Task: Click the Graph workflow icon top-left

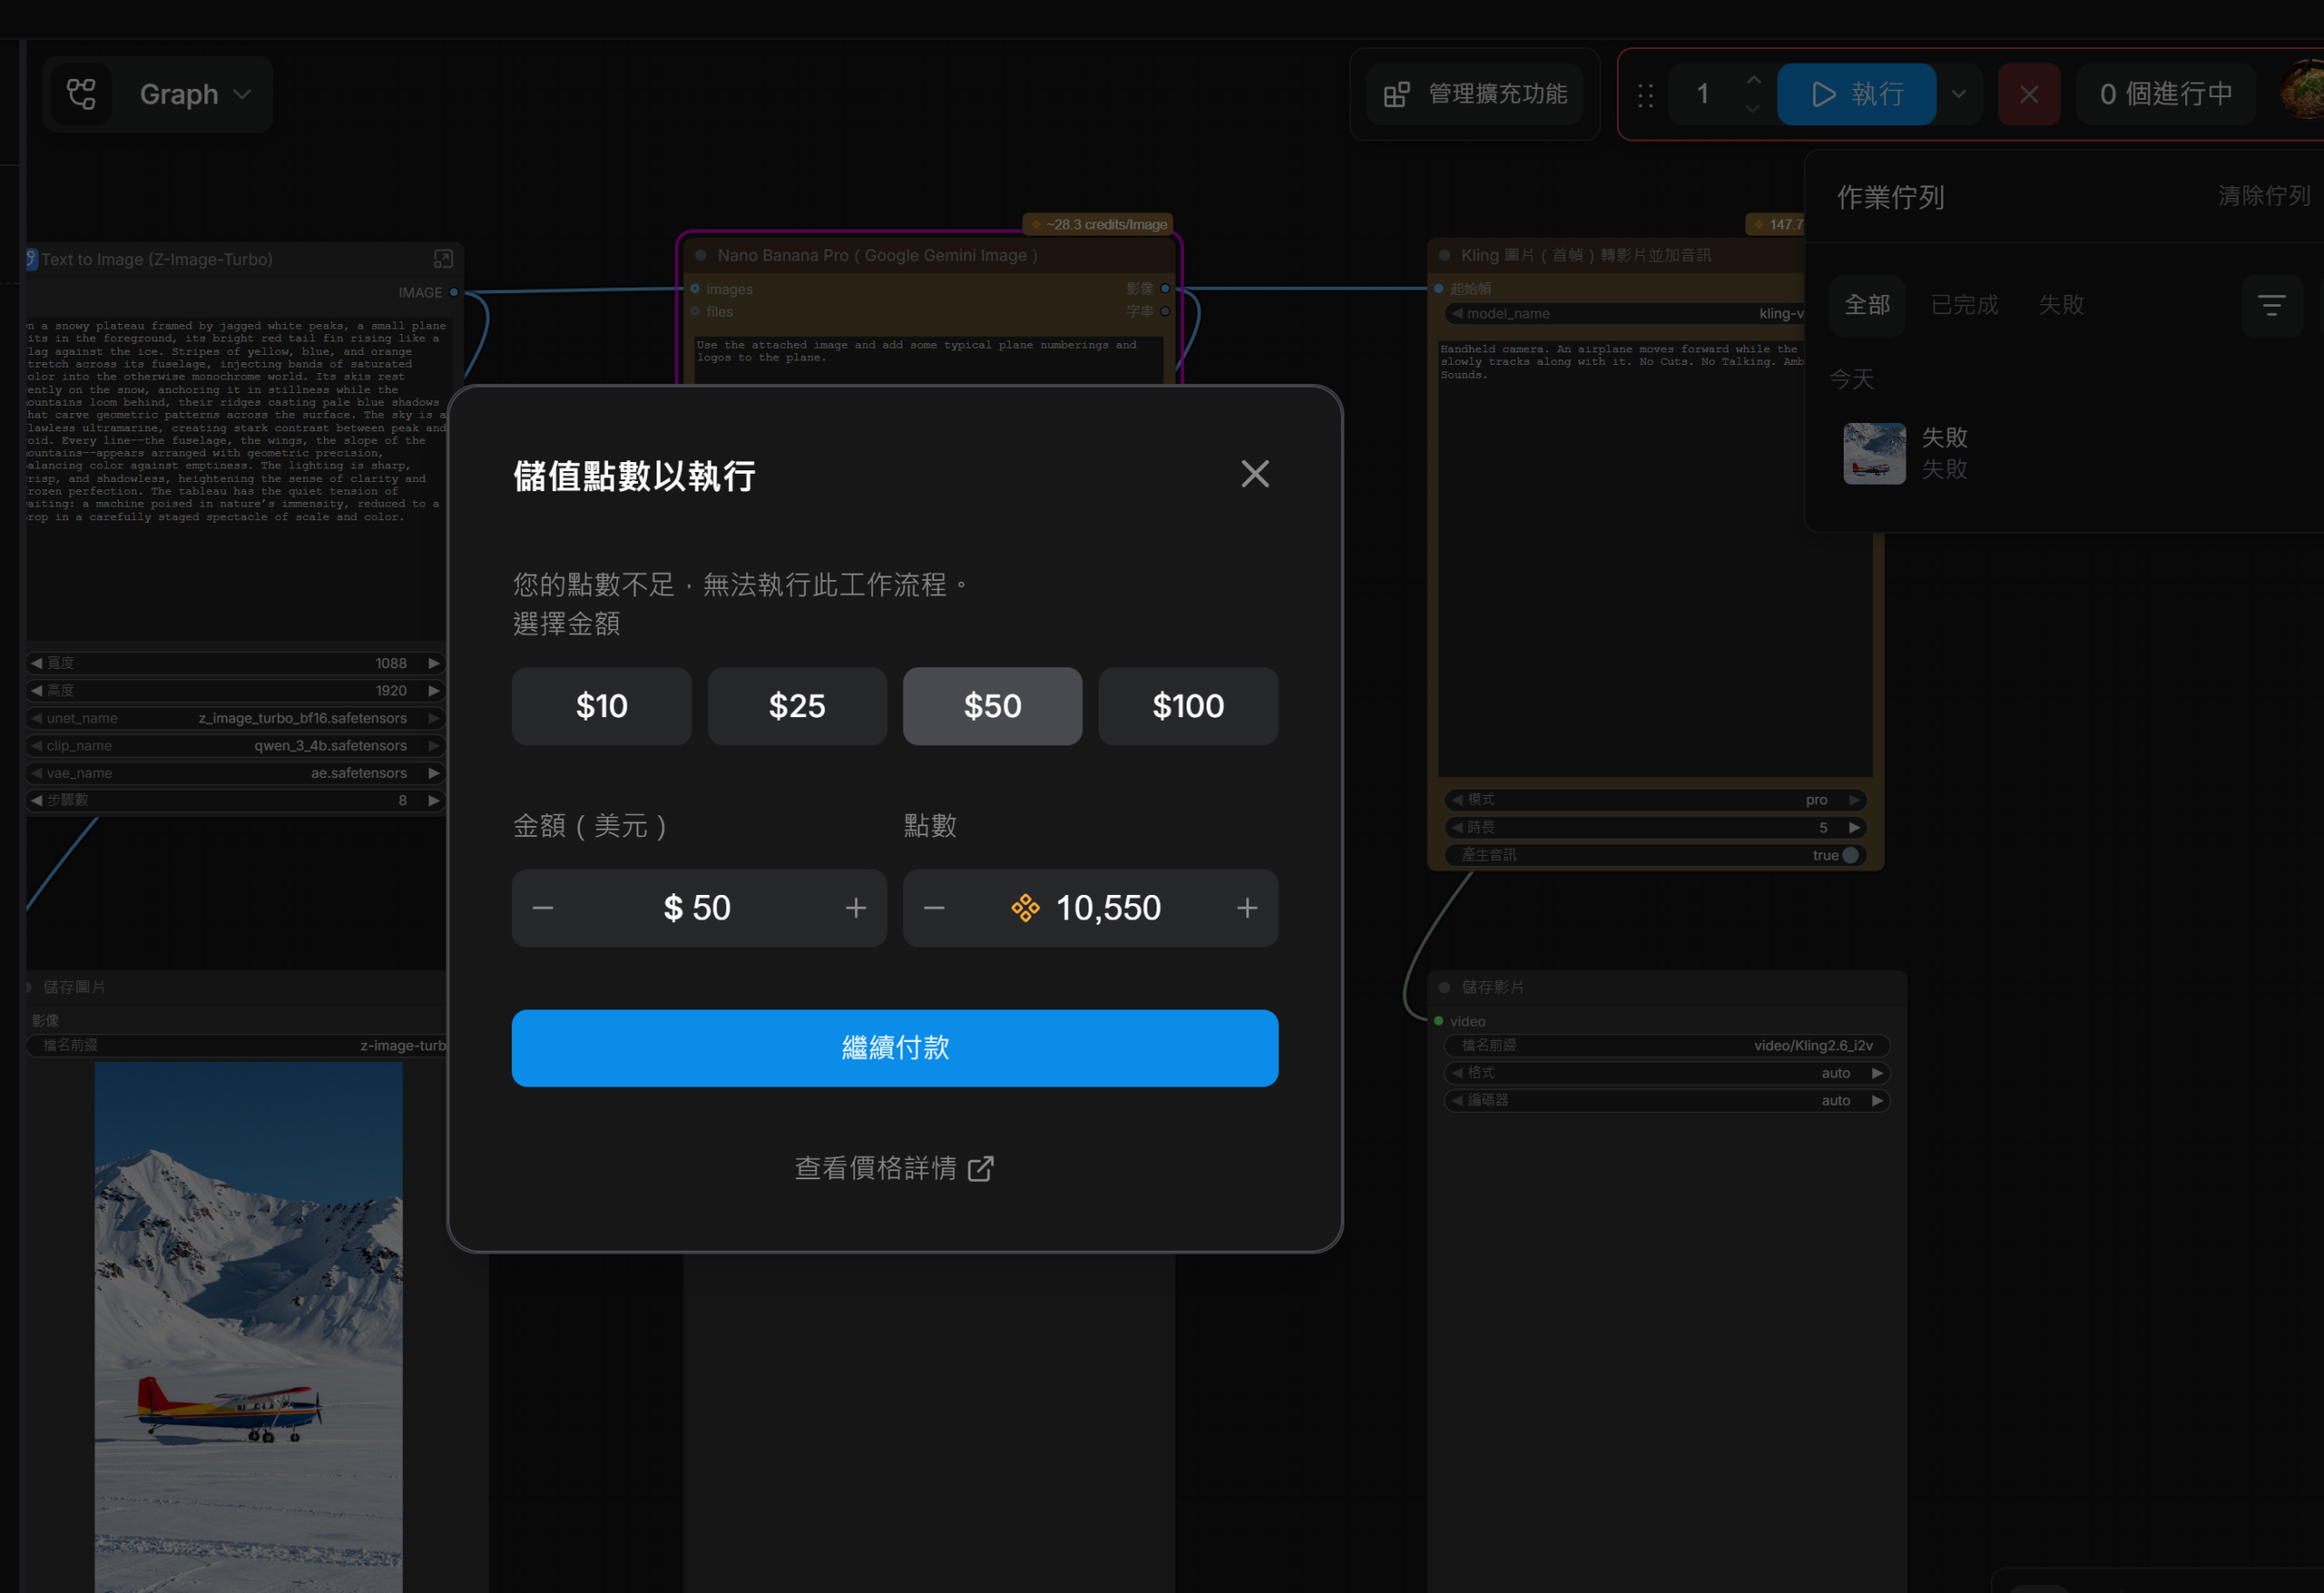Action: click(80, 93)
